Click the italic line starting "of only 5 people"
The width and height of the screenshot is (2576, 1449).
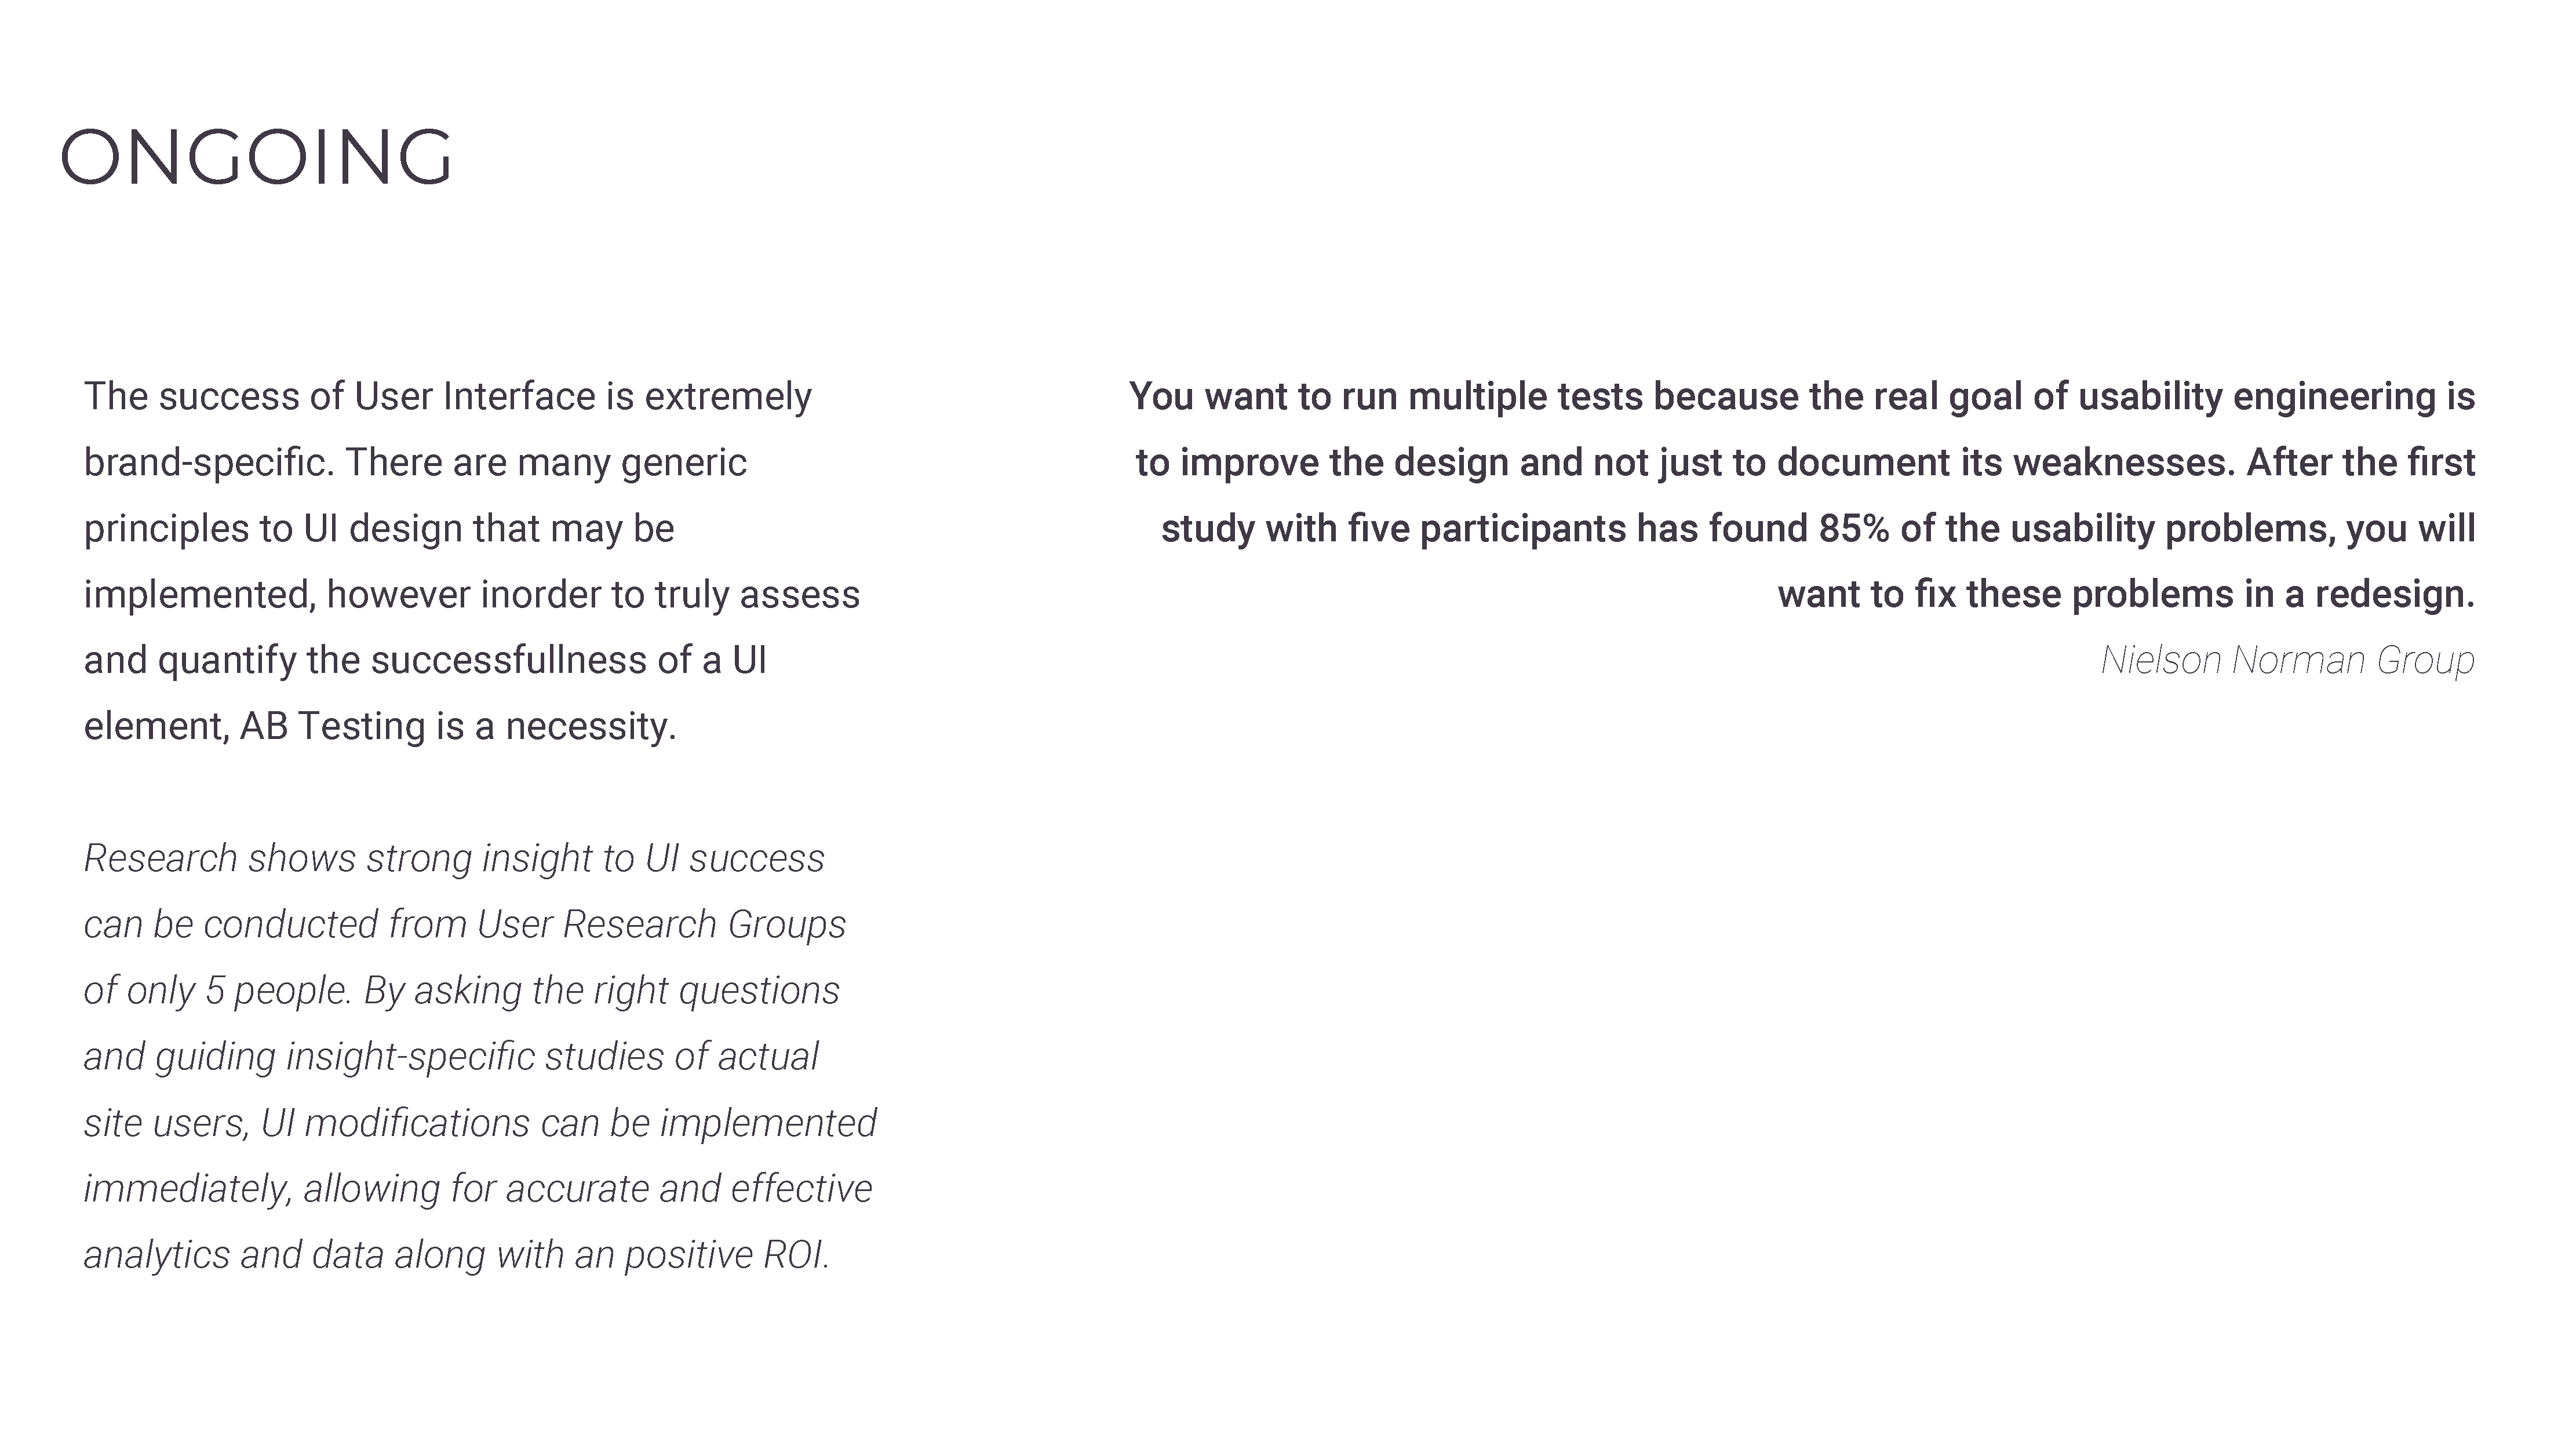tap(461, 991)
